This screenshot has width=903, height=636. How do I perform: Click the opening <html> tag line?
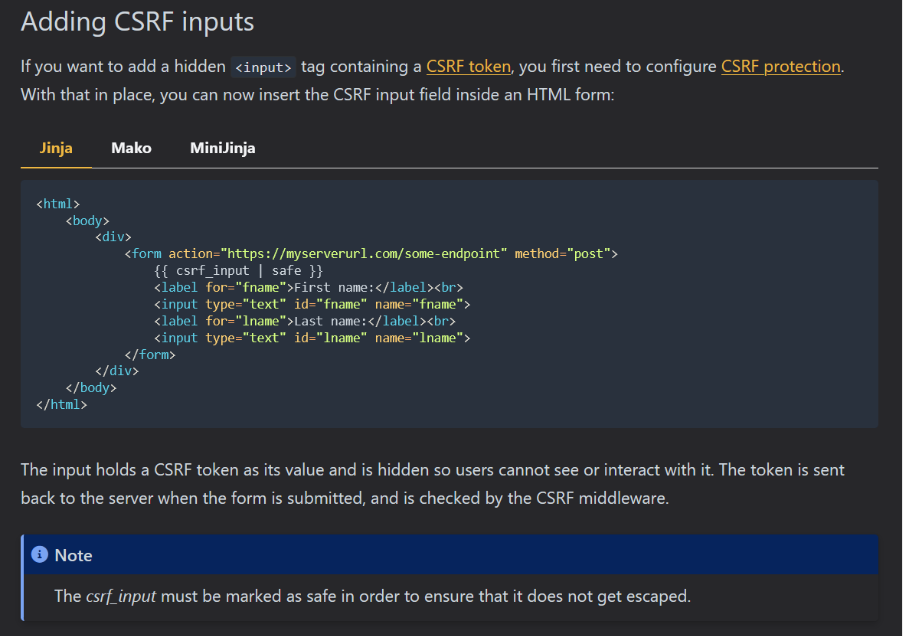(58, 204)
